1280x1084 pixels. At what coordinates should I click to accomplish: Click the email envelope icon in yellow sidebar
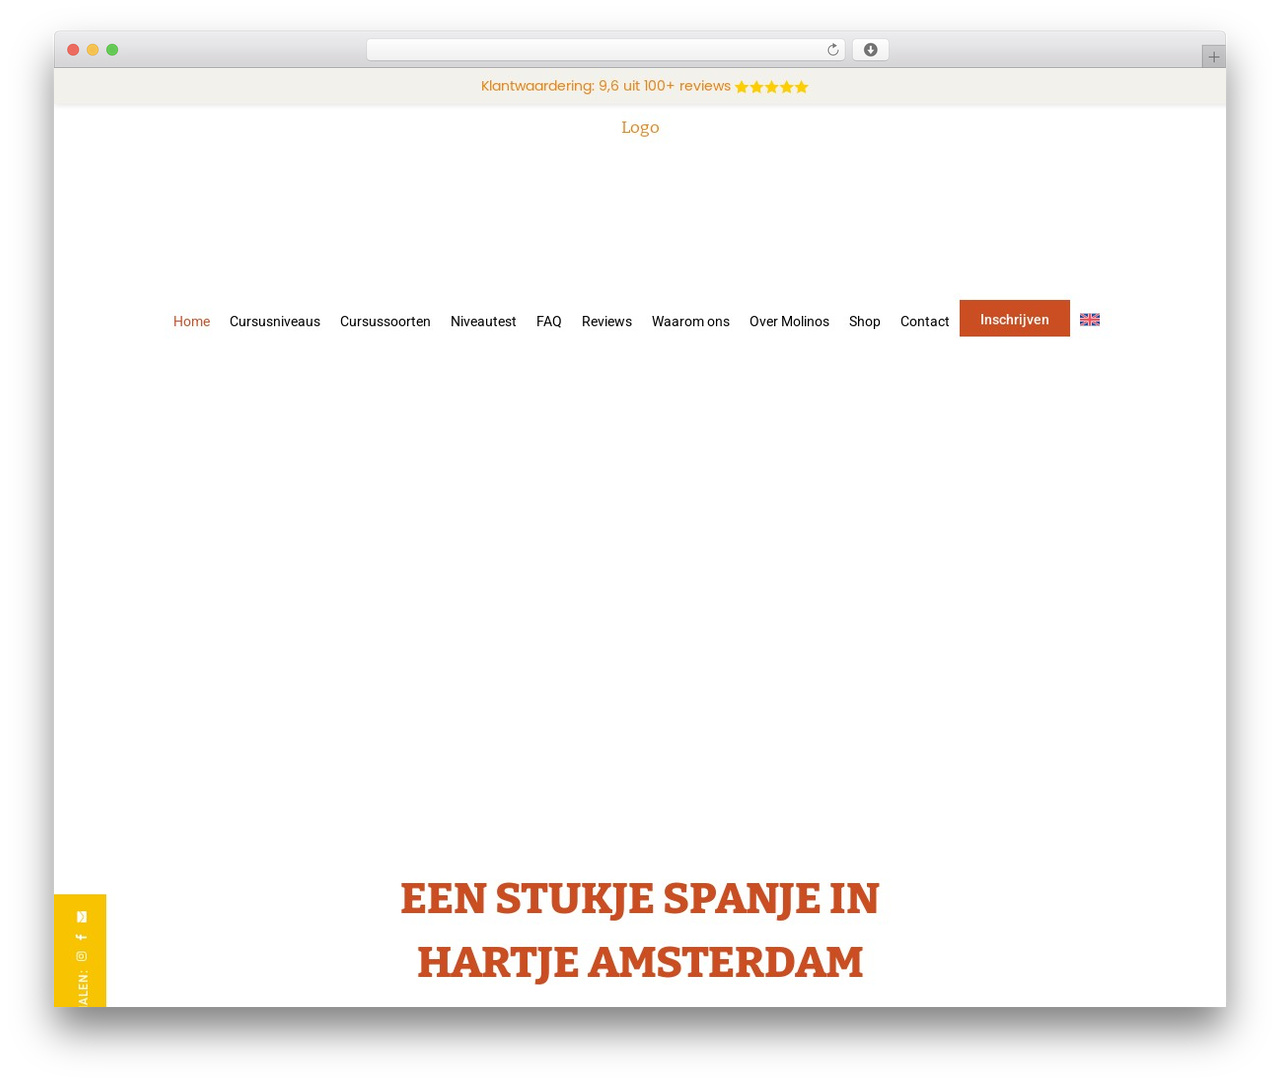click(82, 917)
